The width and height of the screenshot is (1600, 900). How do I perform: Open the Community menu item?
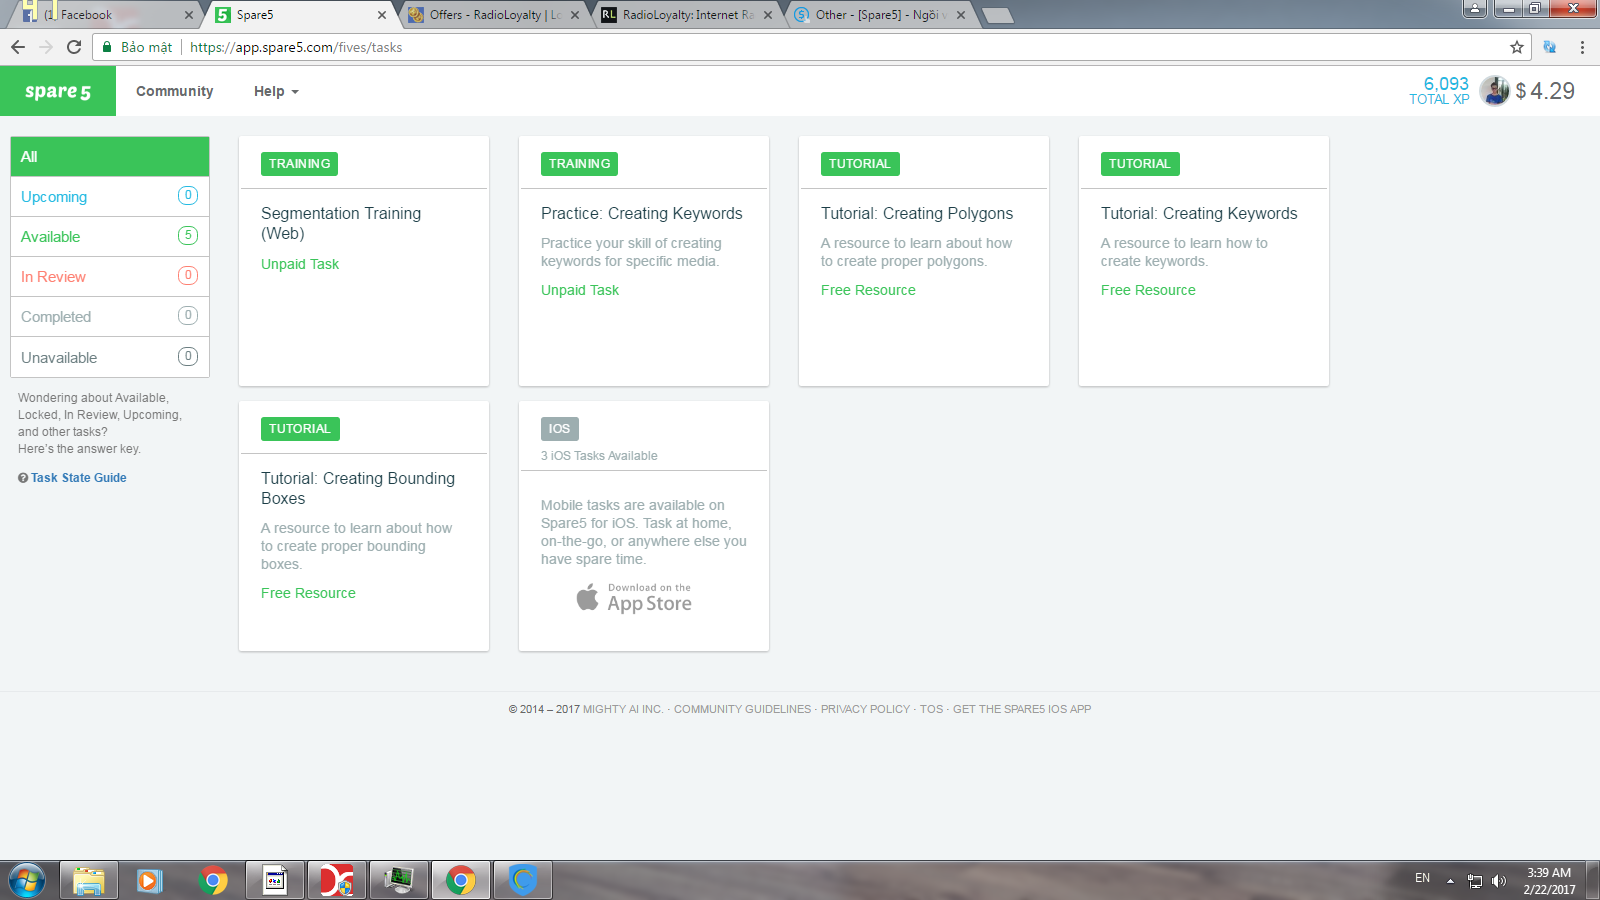coord(175,91)
